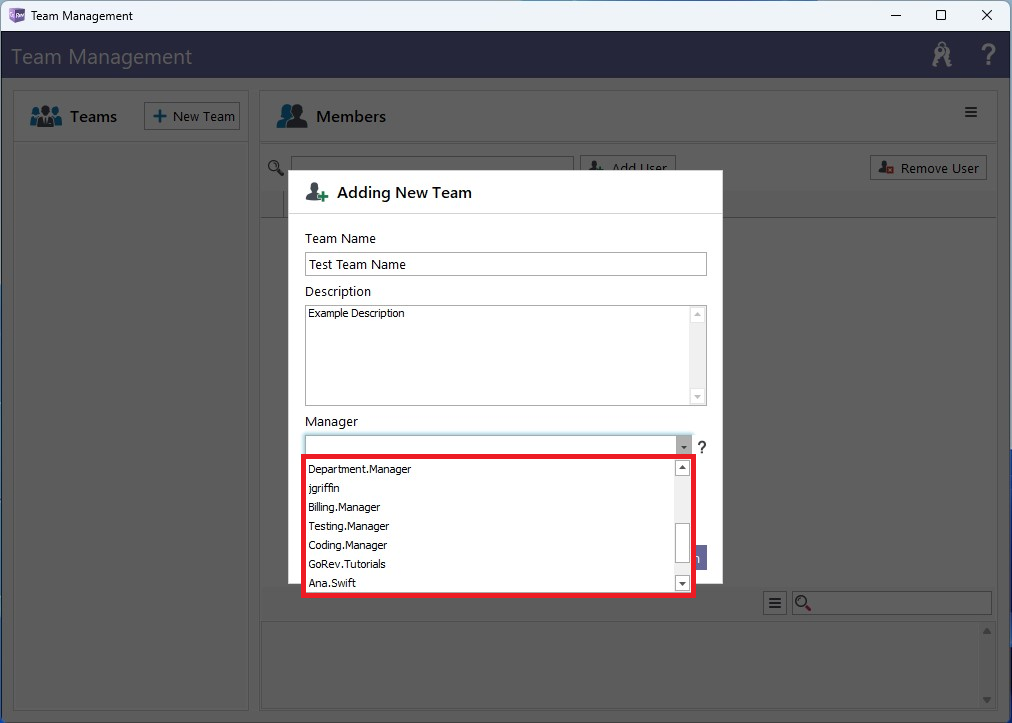Open help via header question mark icon

(987, 55)
